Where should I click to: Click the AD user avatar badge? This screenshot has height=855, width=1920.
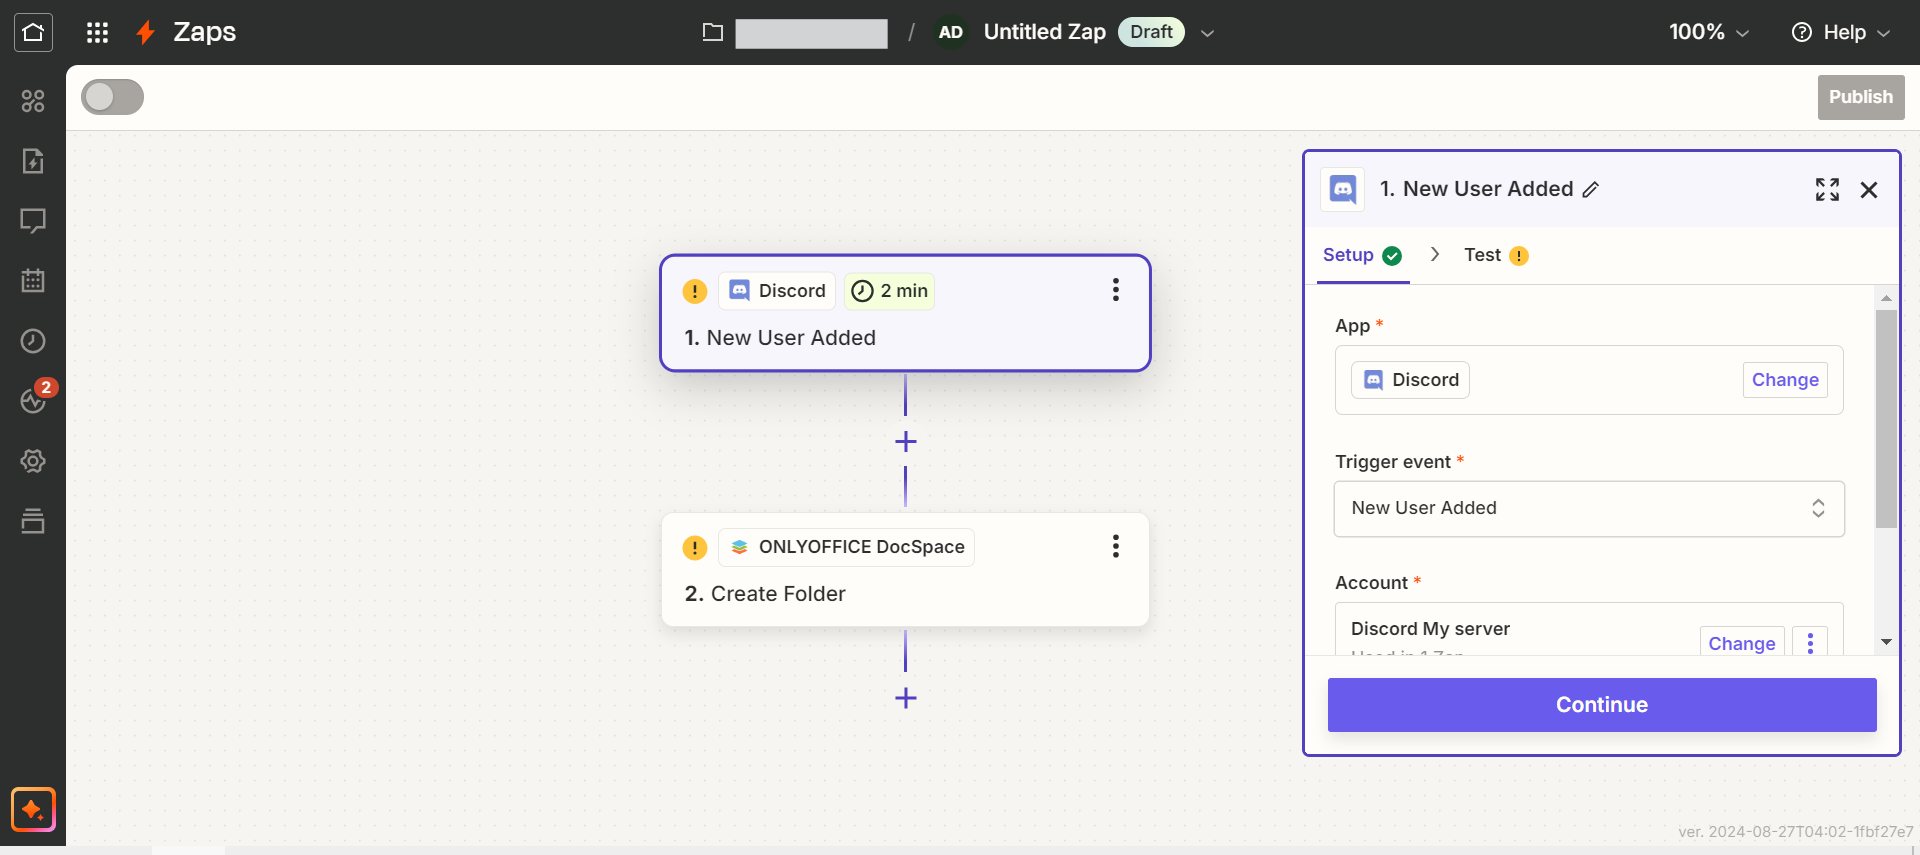[x=950, y=32]
